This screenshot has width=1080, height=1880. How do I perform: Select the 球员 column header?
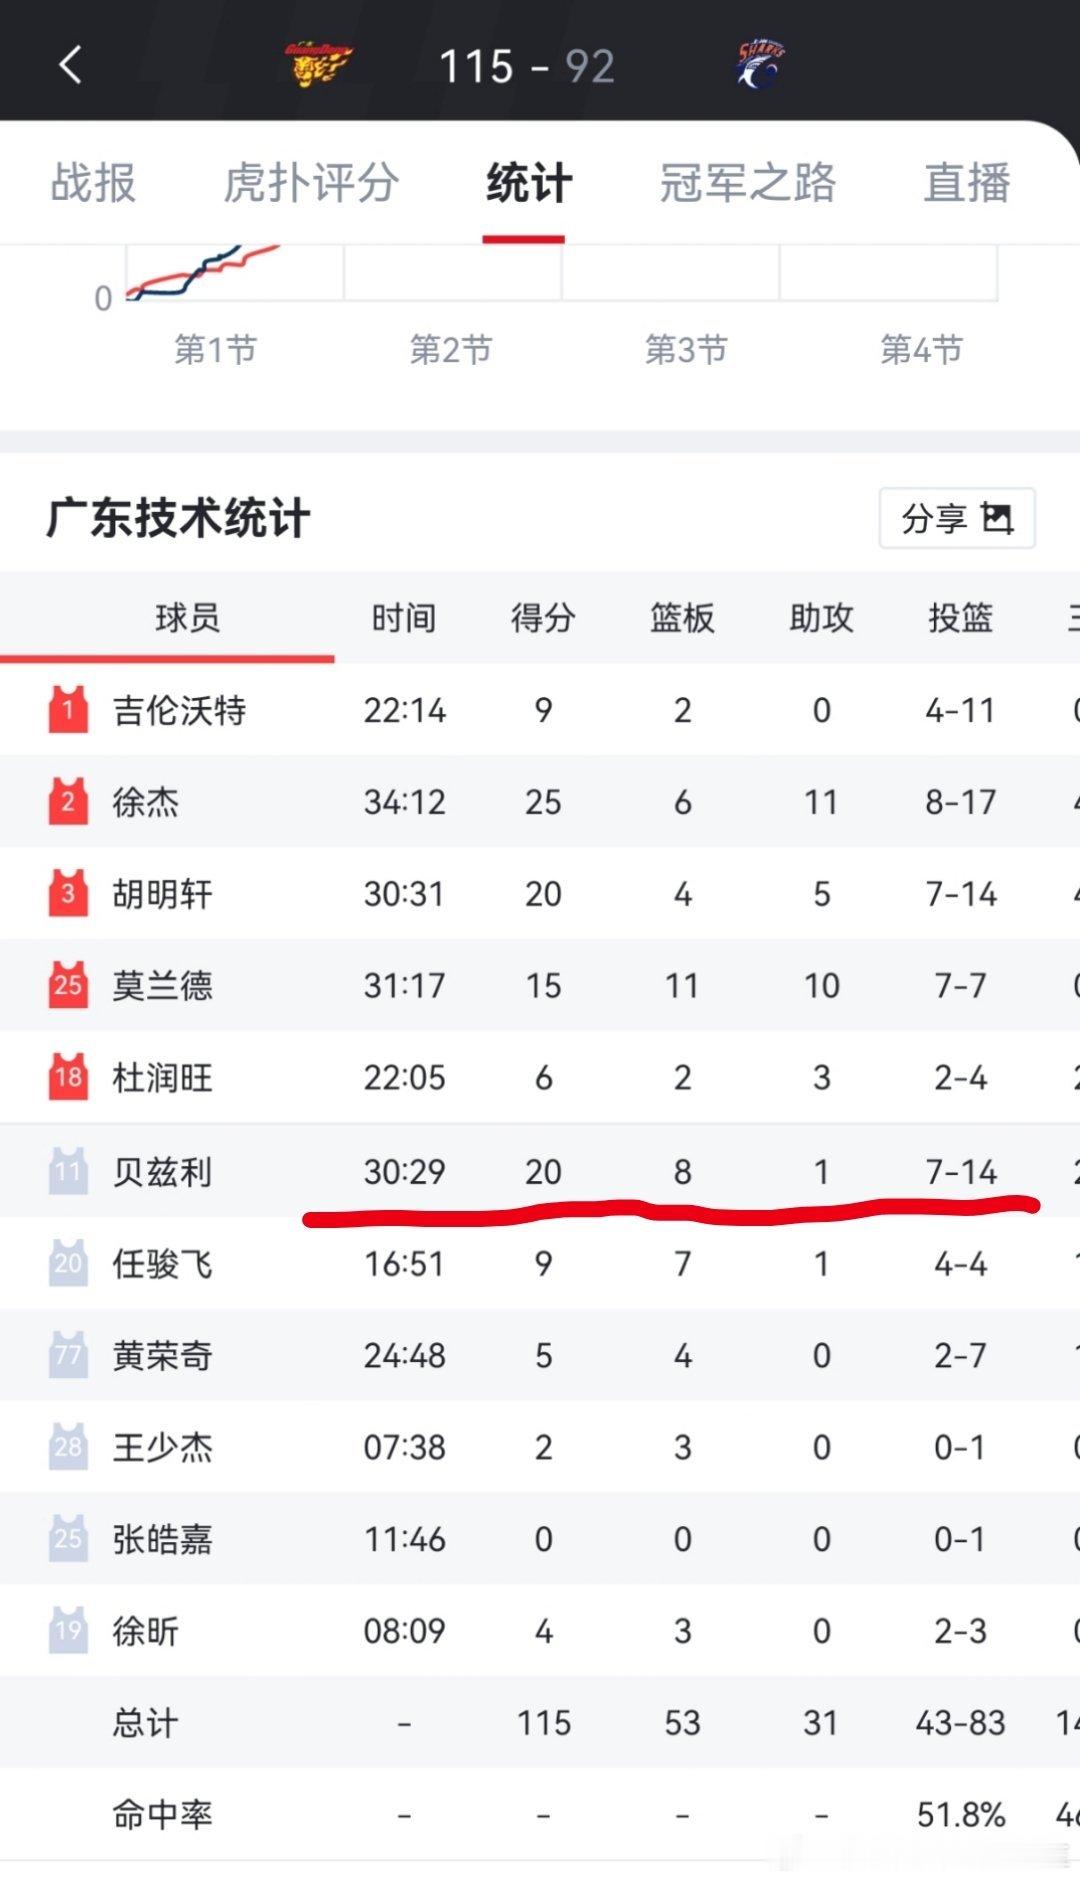(187, 618)
